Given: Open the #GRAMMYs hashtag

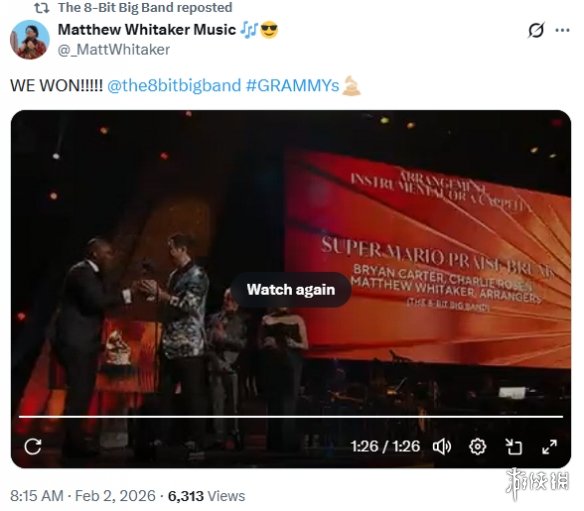Looking at the screenshot, I should [292, 85].
